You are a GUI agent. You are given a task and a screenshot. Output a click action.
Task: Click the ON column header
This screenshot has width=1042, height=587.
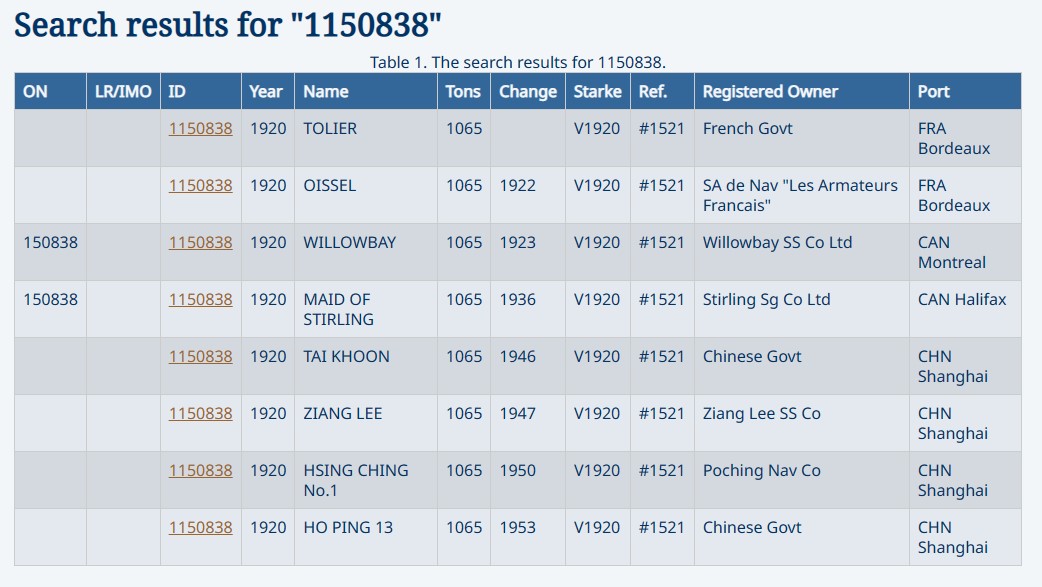(x=51, y=91)
